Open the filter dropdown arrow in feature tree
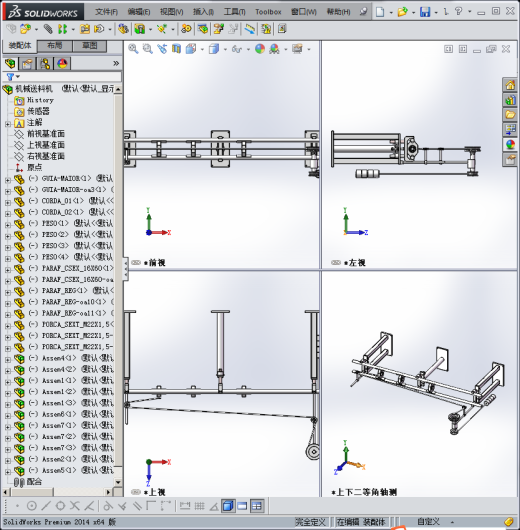520x530 pixels. [18, 77]
